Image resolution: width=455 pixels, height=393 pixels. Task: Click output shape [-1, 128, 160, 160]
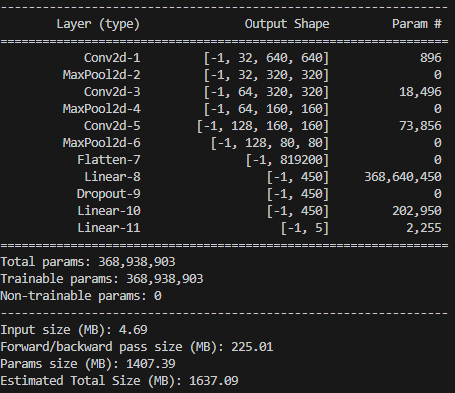pos(263,126)
